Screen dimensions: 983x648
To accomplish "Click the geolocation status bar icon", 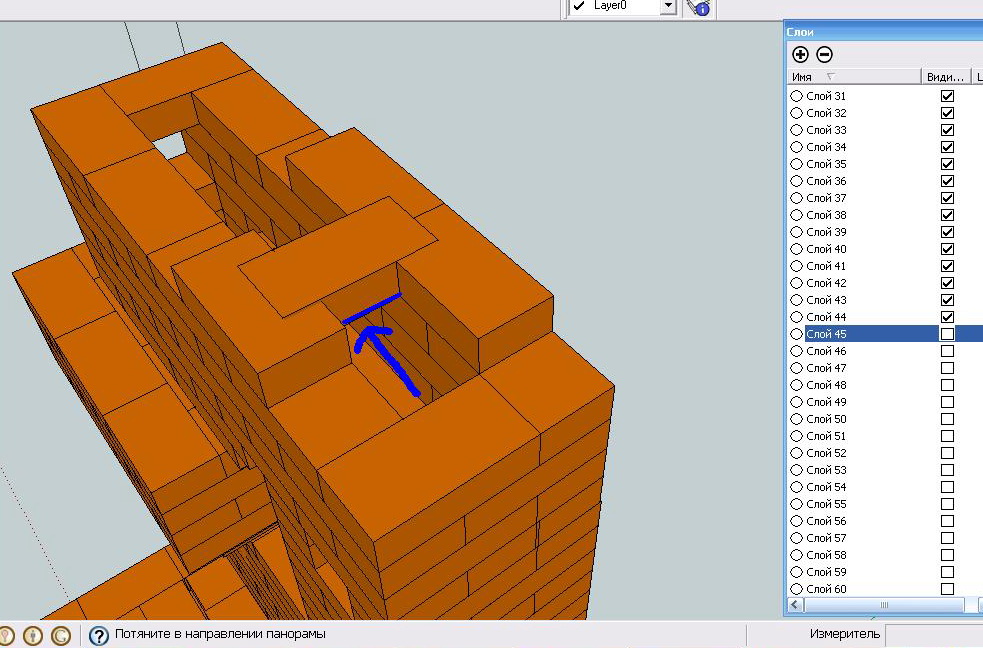I will [6, 635].
